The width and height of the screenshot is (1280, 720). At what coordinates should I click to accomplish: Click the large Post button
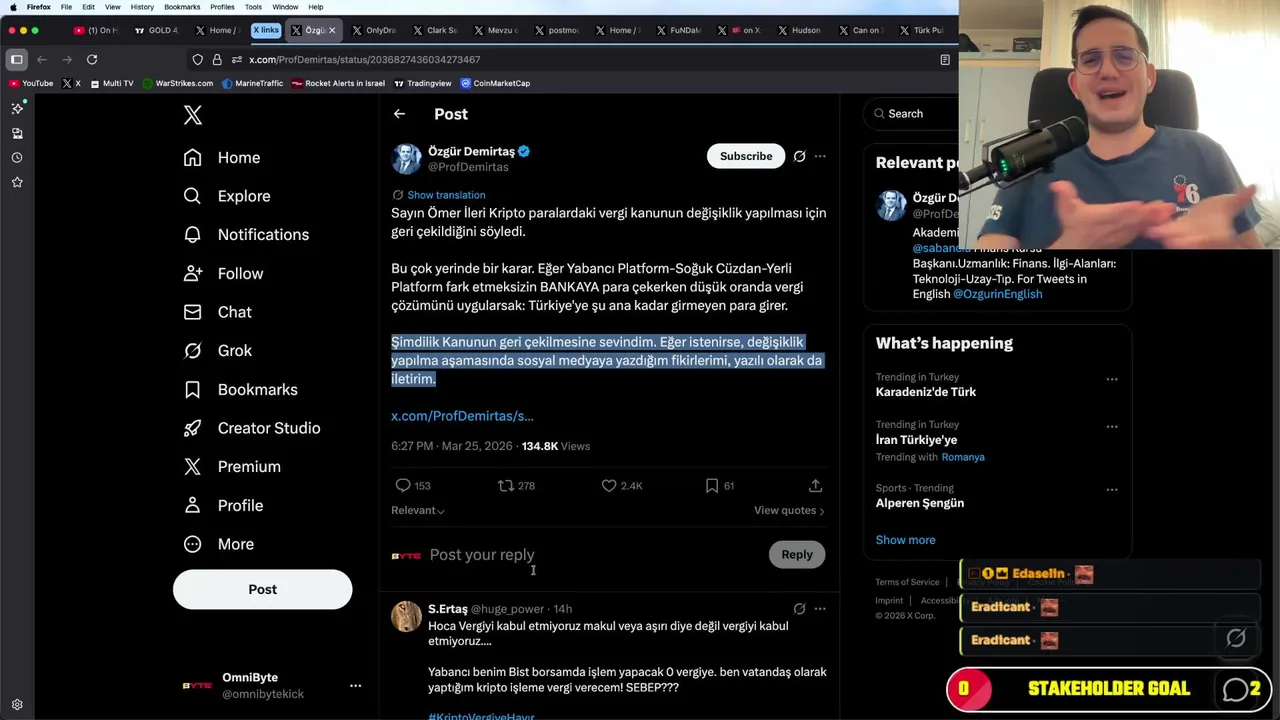(x=262, y=589)
